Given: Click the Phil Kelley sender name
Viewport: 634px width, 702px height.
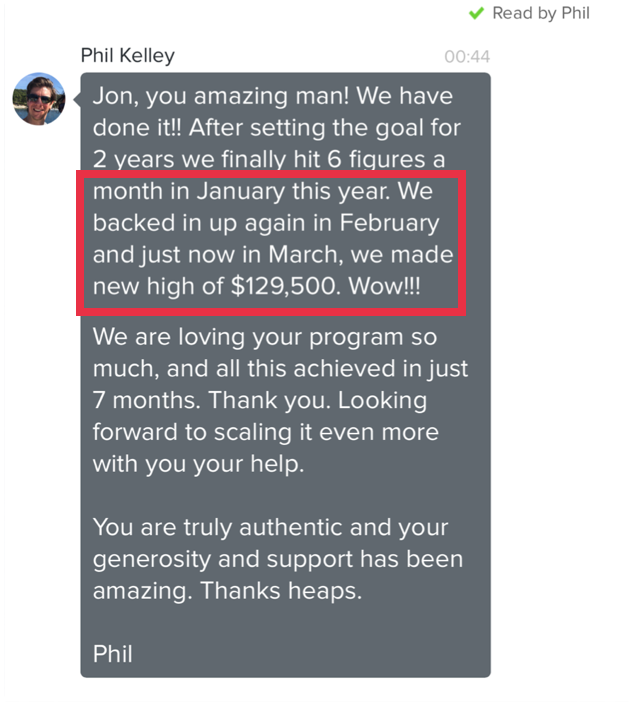Looking at the screenshot, I should pyautogui.click(x=128, y=56).
